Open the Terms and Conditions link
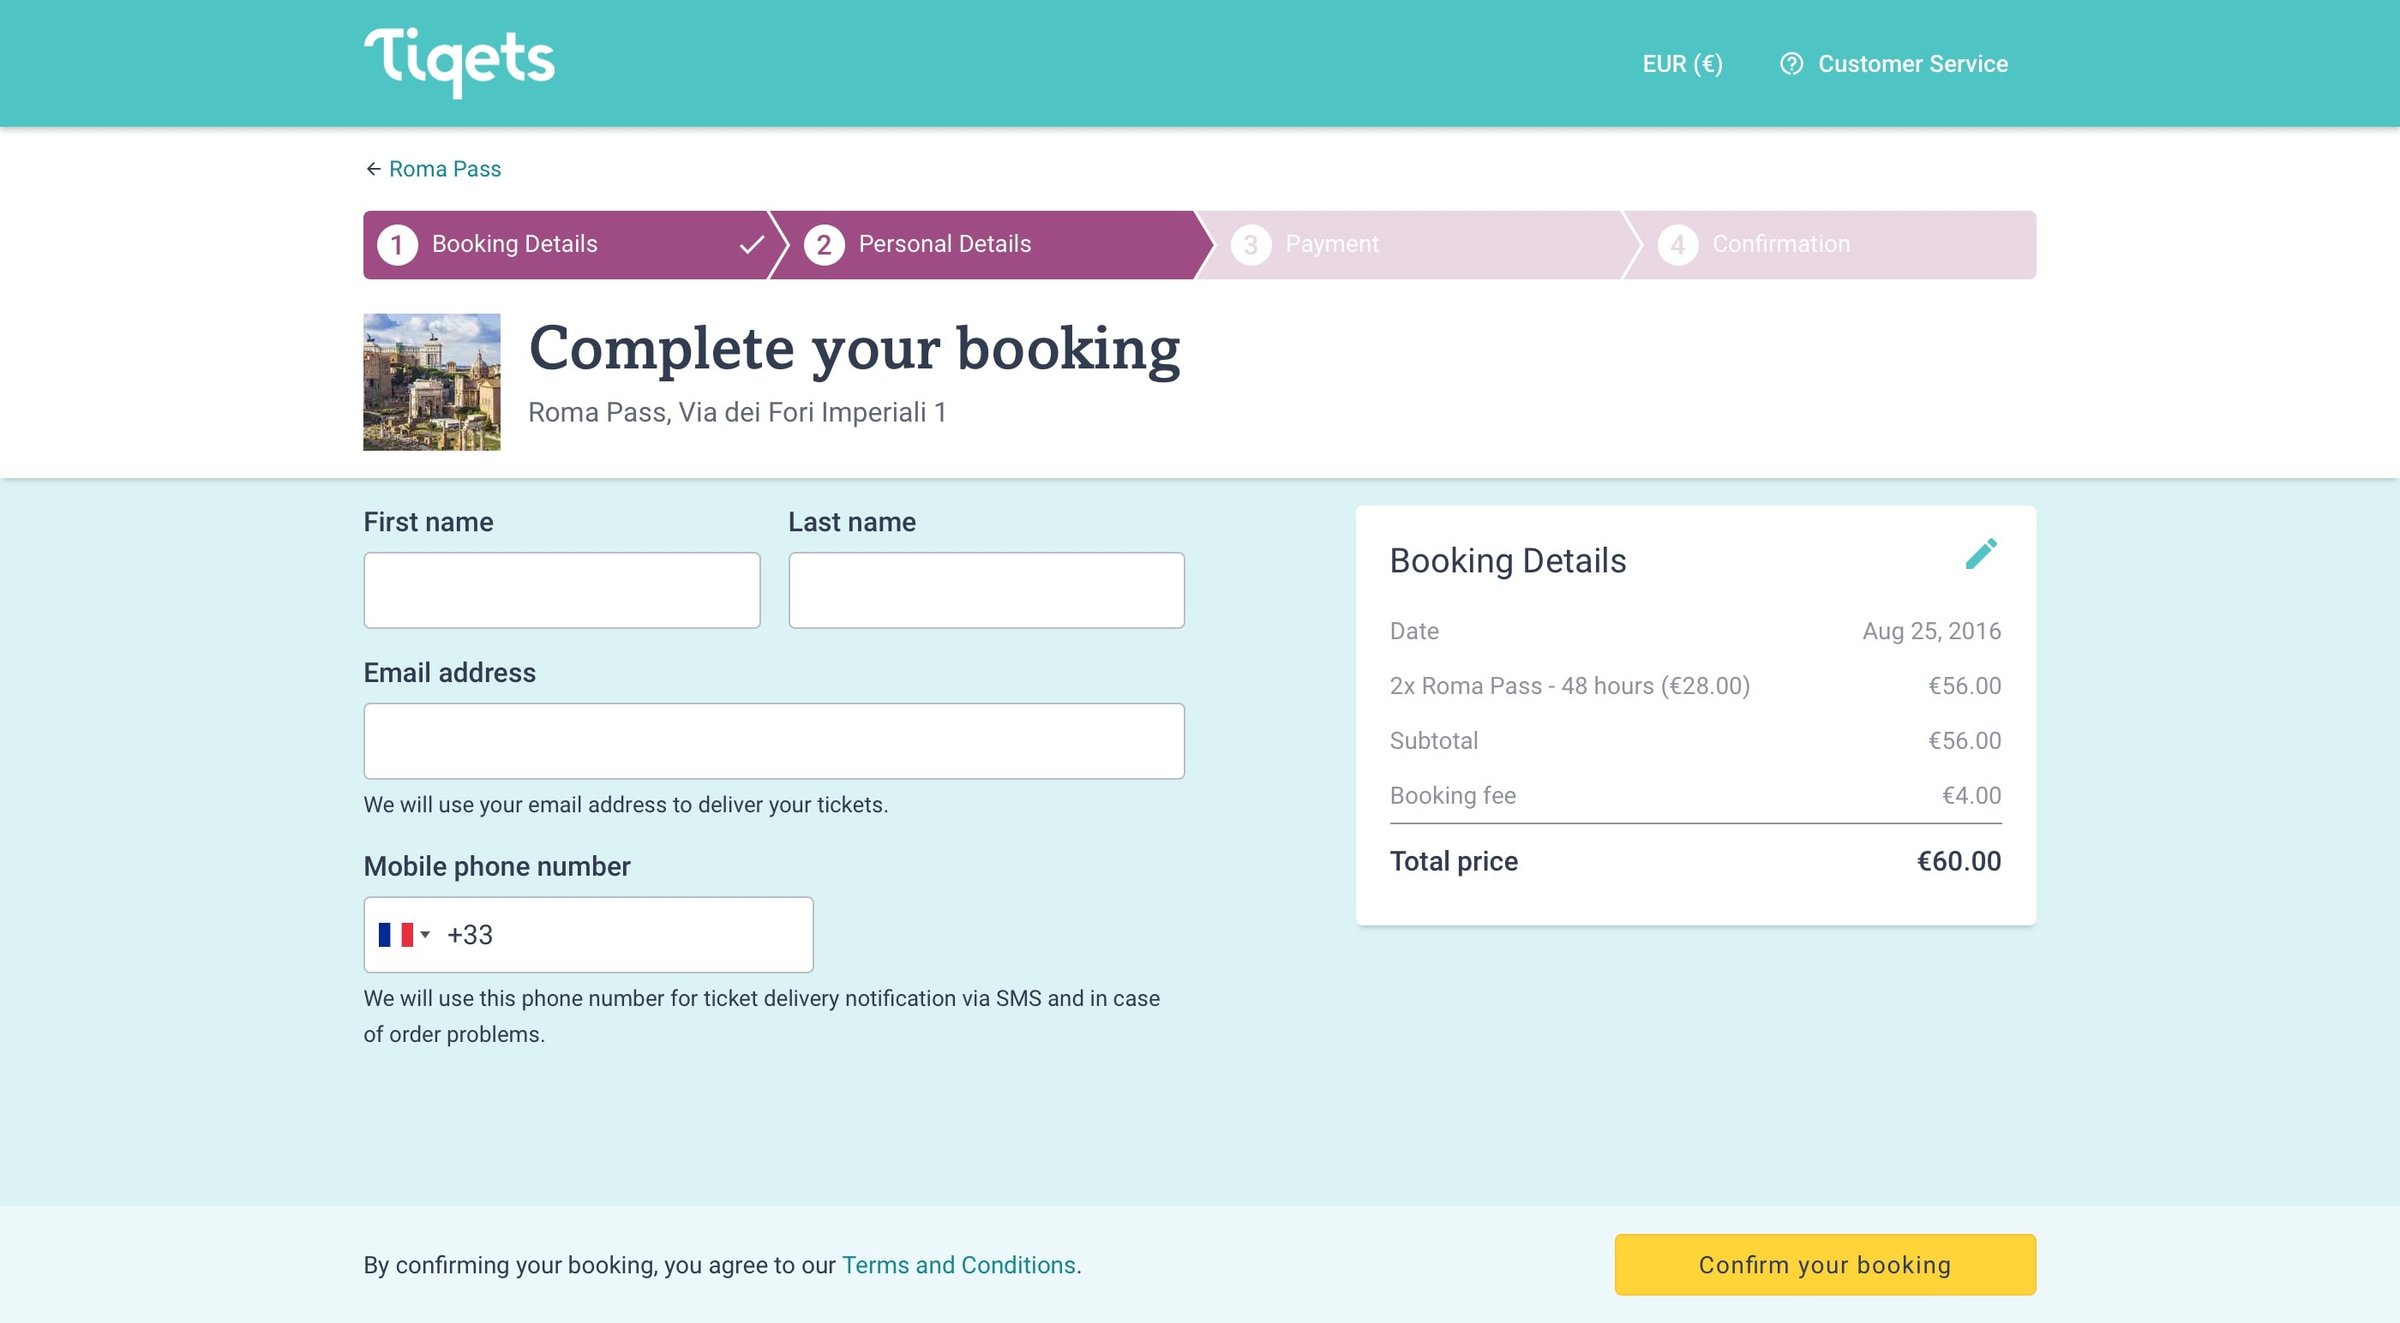This screenshot has width=2400, height=1323. pos(959,1265)
